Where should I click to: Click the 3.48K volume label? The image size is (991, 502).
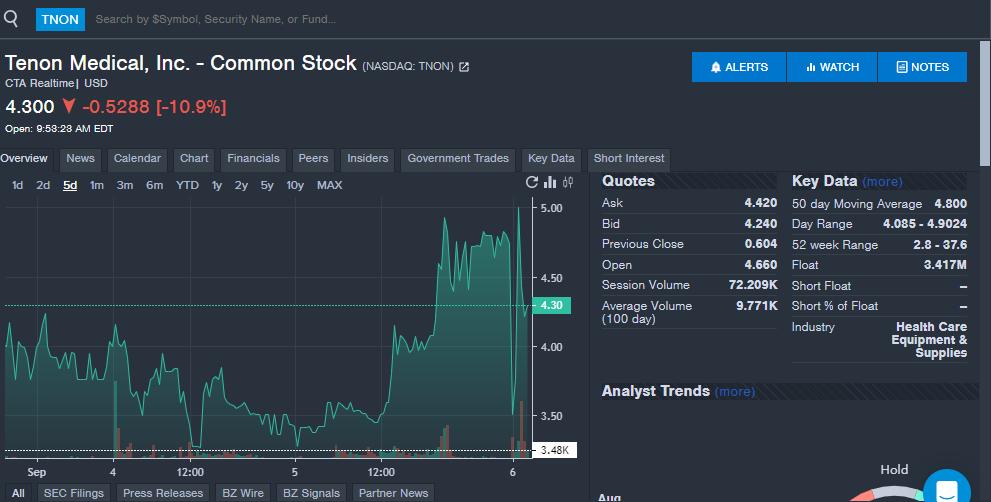[555, 450]
